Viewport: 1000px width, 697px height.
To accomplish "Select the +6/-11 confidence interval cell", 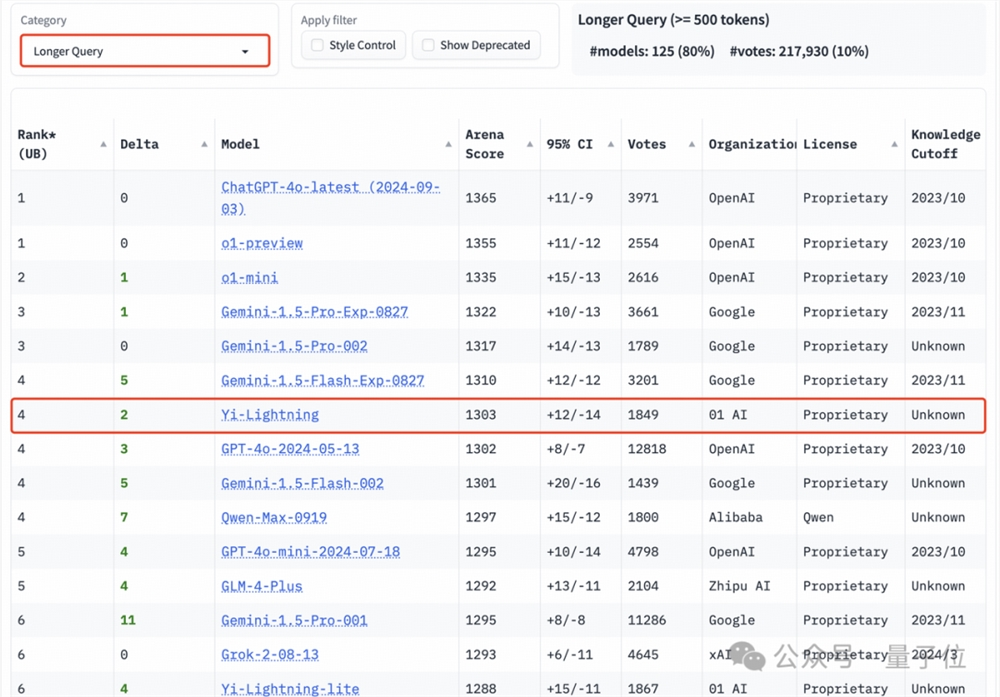I will click(570, 655).
